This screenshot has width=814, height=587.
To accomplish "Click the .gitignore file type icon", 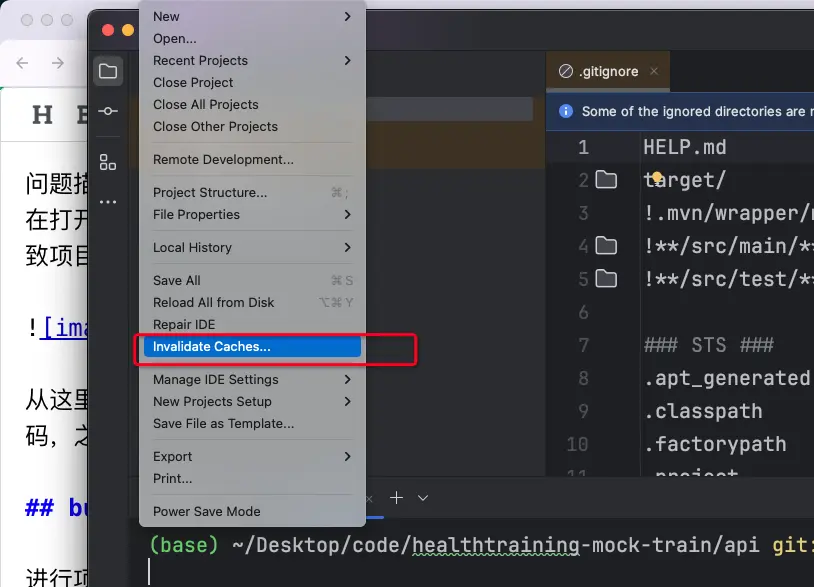I will [565, 71].
